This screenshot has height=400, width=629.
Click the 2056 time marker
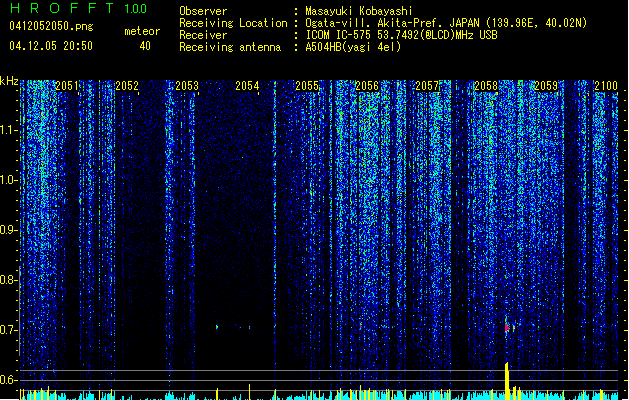[x=367, y=85]
